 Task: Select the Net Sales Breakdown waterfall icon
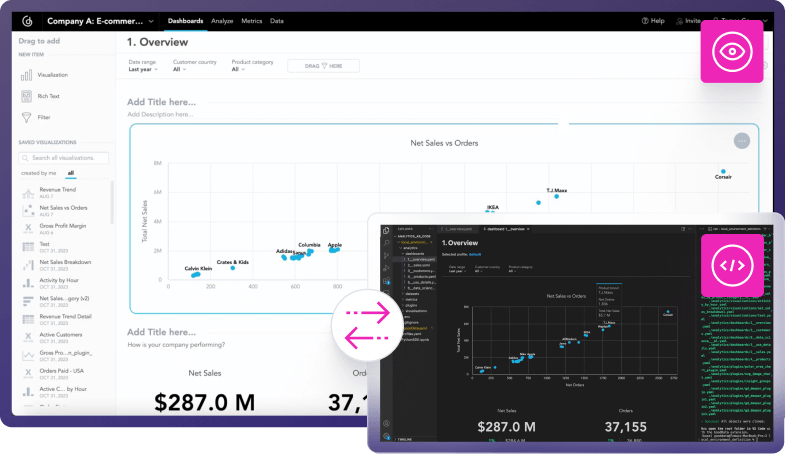click(x=28, y=265)
